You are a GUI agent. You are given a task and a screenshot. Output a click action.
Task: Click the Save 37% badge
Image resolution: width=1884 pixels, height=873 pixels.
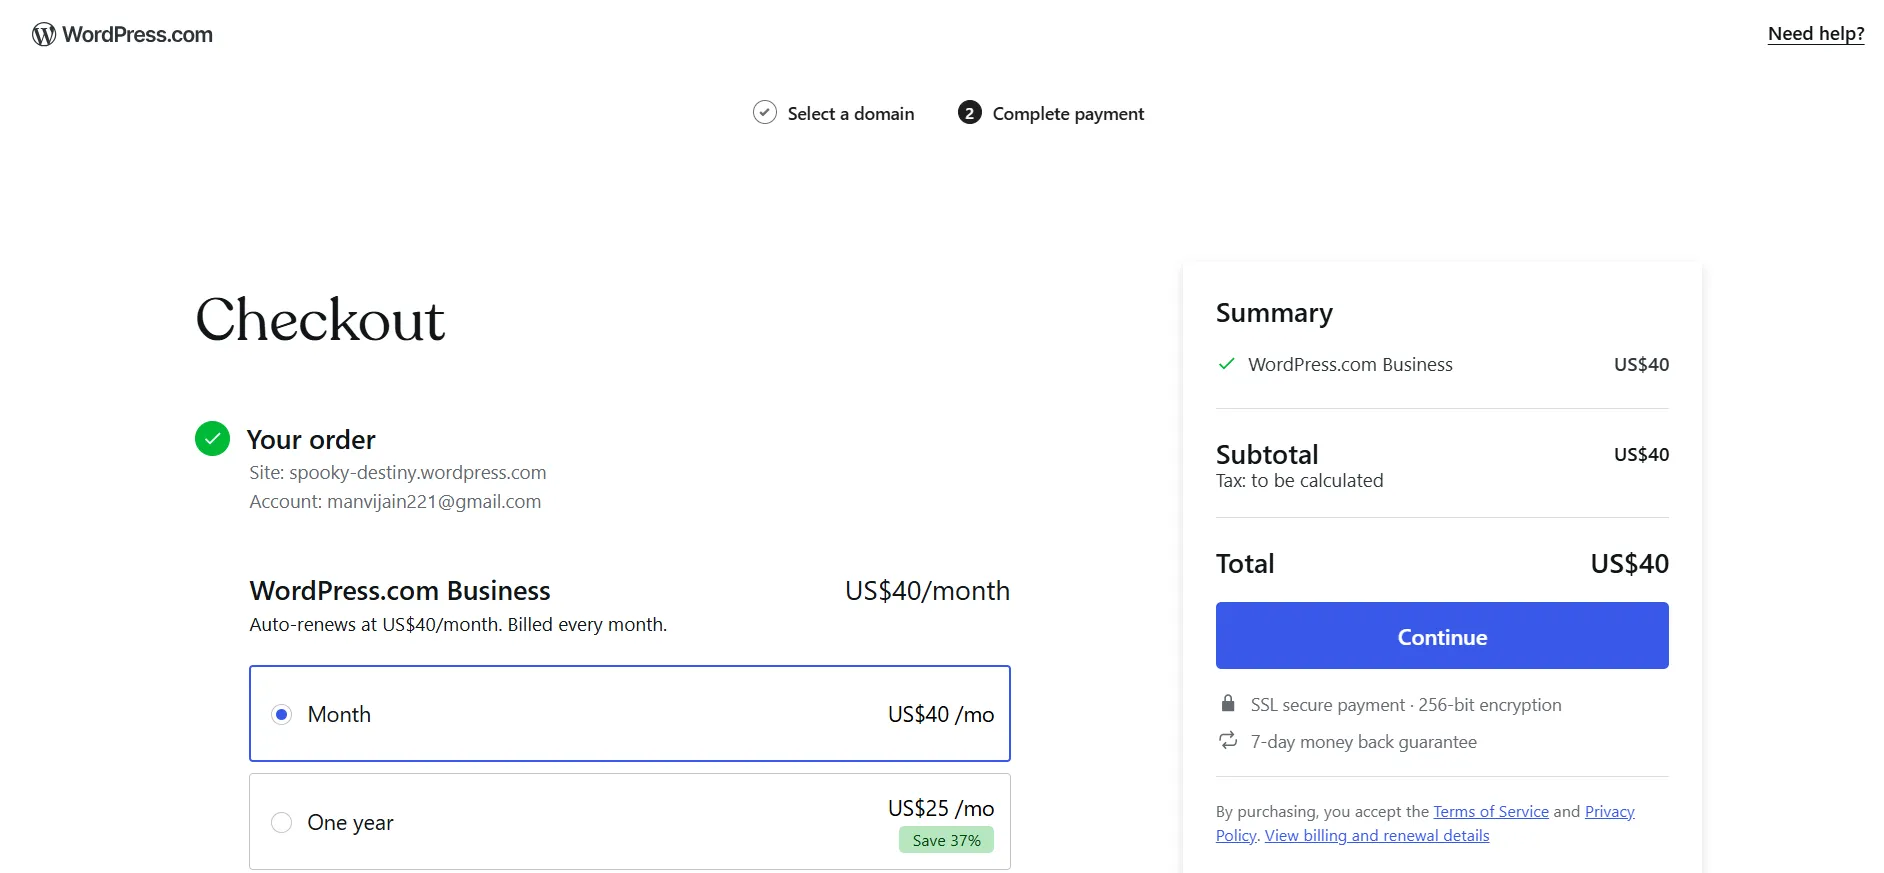(946, 840)
